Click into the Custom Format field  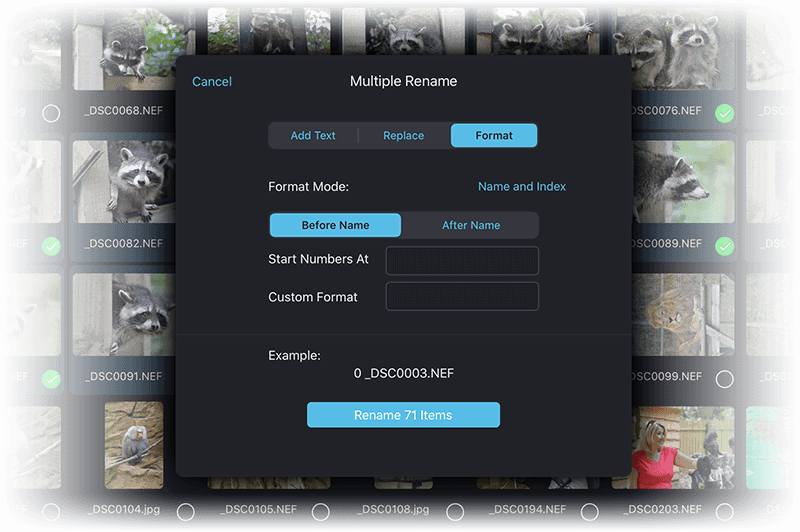(x=462, y=296)
